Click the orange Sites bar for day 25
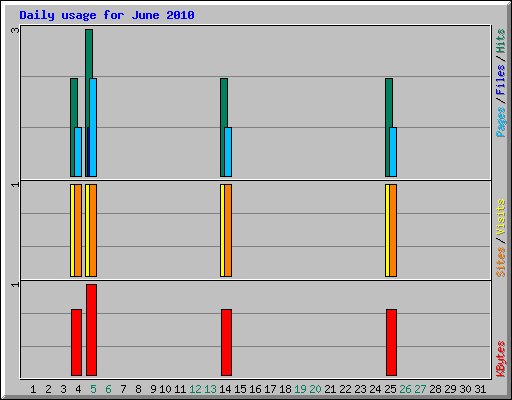 pyautogui.click(x=393, y=230)
